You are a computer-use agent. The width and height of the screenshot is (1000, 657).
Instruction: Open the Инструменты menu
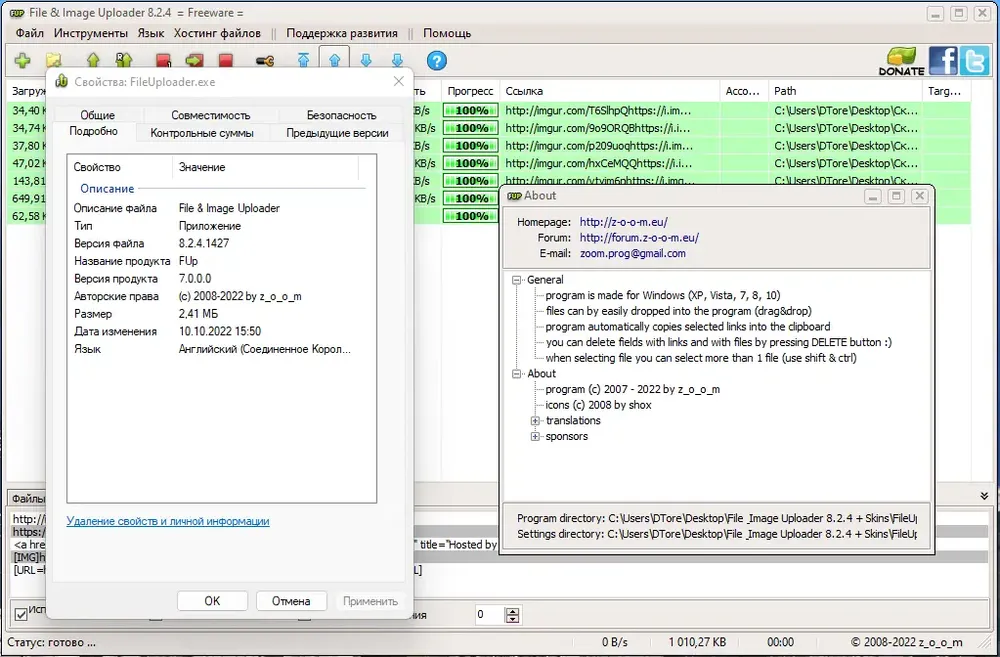click(x=91, y=33)
